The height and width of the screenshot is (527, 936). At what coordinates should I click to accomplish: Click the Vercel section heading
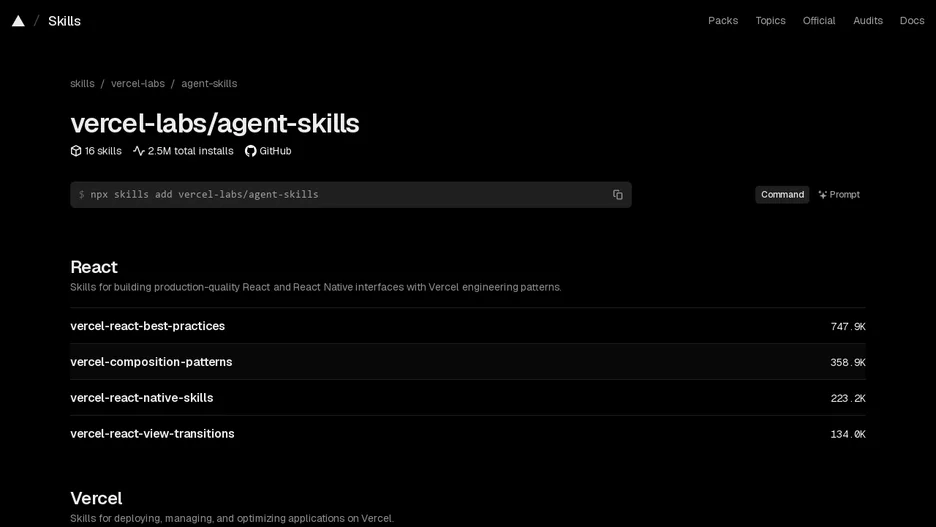pos(96,498)
